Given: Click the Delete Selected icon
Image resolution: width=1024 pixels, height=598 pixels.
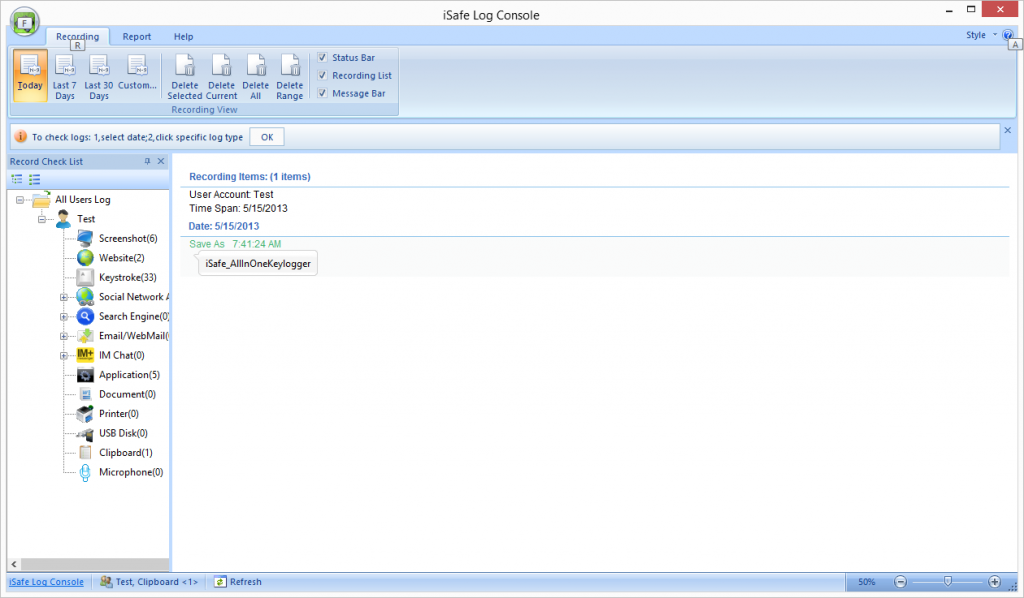Looking at the screenshot, I should (x=184, y=76).
